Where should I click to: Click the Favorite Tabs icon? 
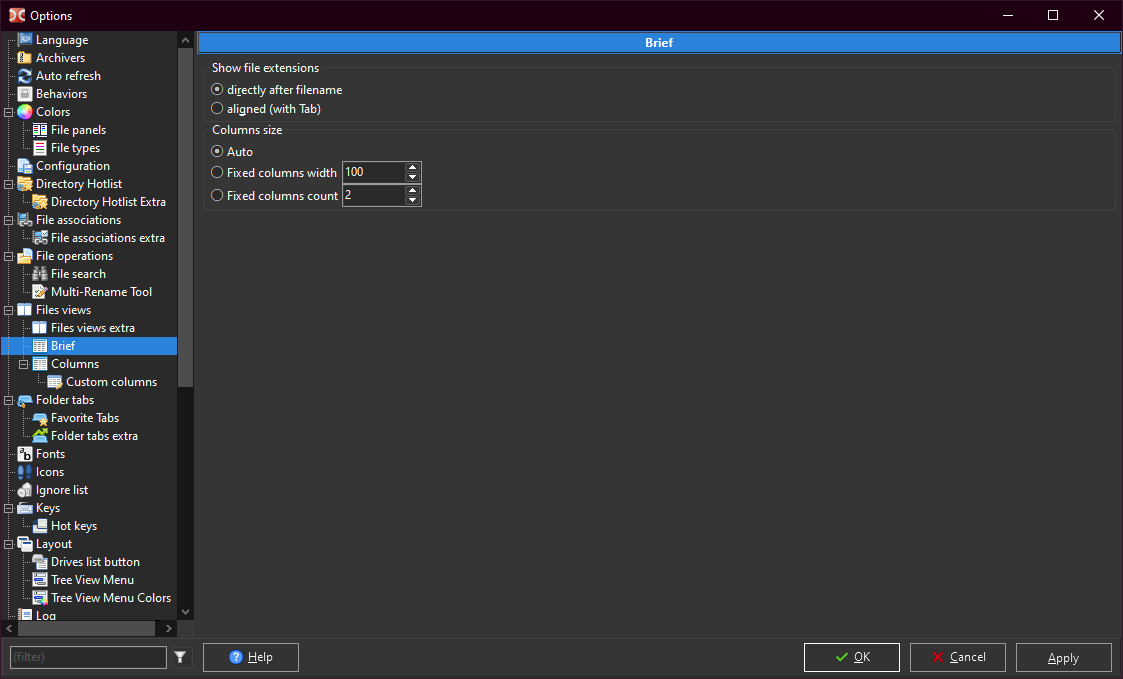click(40, 418)
